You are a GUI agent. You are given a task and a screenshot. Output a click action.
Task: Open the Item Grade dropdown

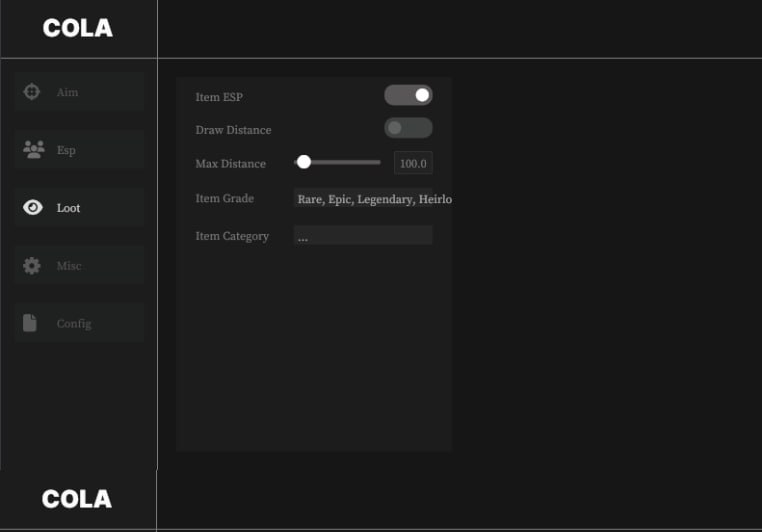point(373,199)
